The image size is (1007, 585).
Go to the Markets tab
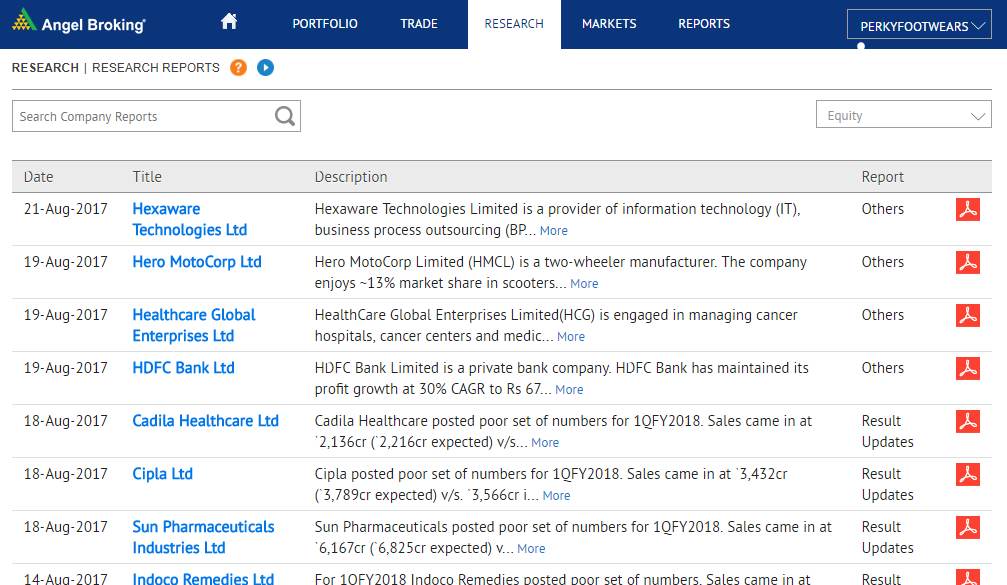click(x=608, y=24)
